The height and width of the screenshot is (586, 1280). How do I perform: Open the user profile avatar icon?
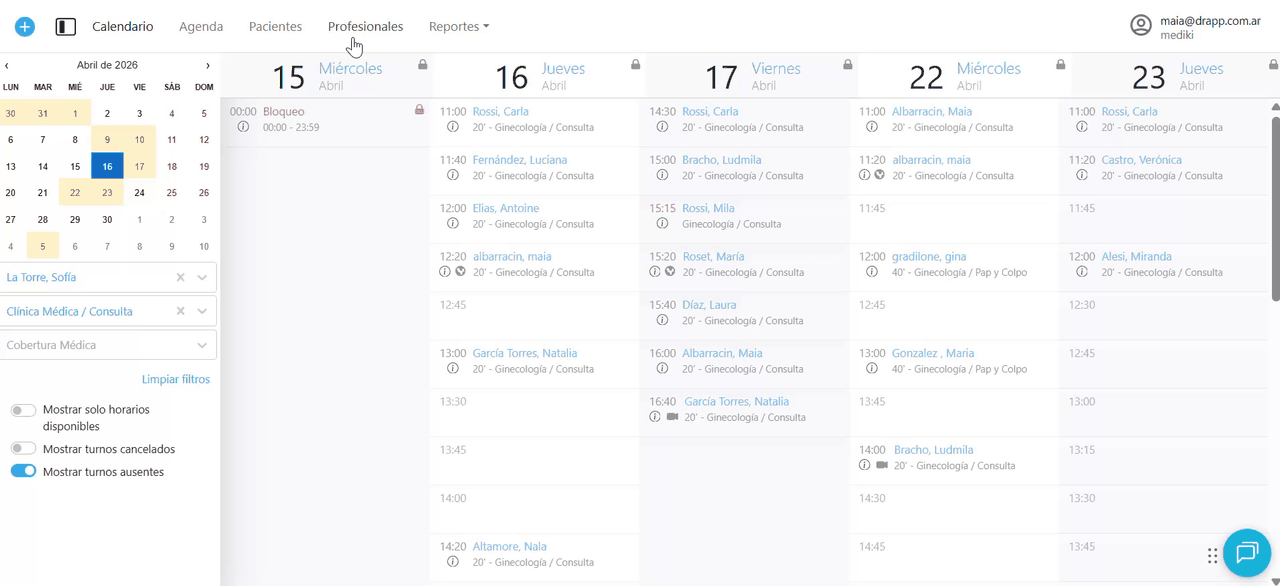1141,26
